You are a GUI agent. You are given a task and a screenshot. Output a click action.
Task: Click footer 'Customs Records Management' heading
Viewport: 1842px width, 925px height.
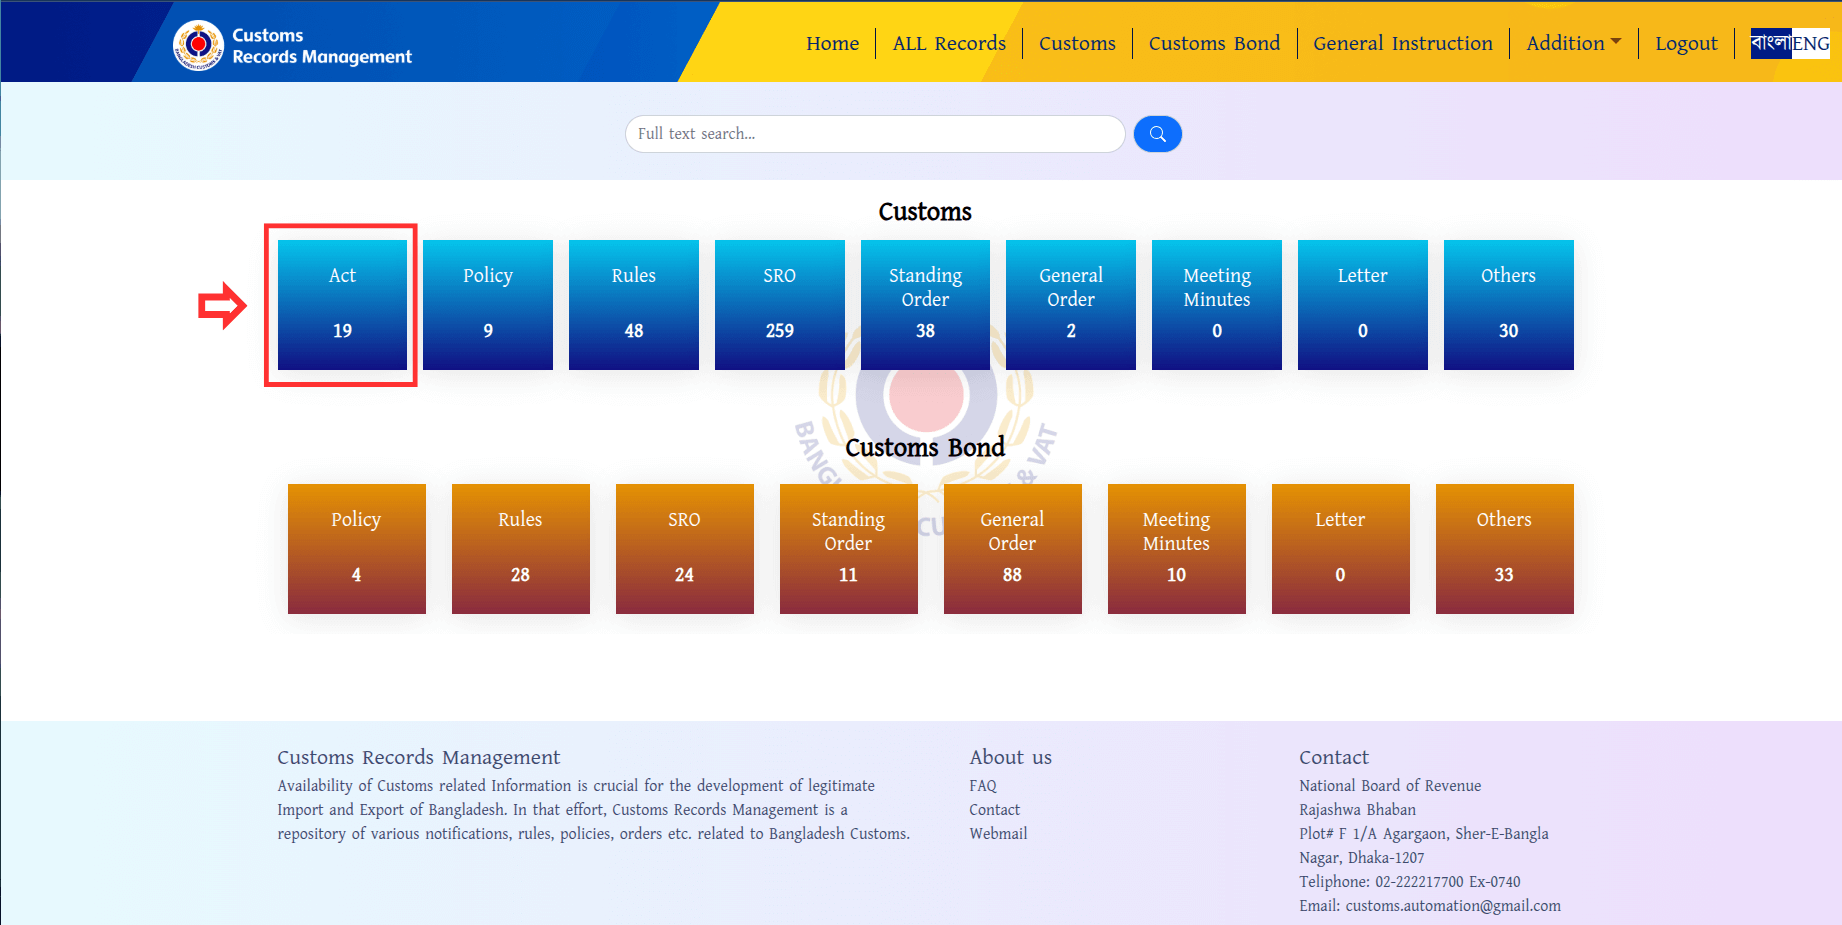[x=418, y=757]
